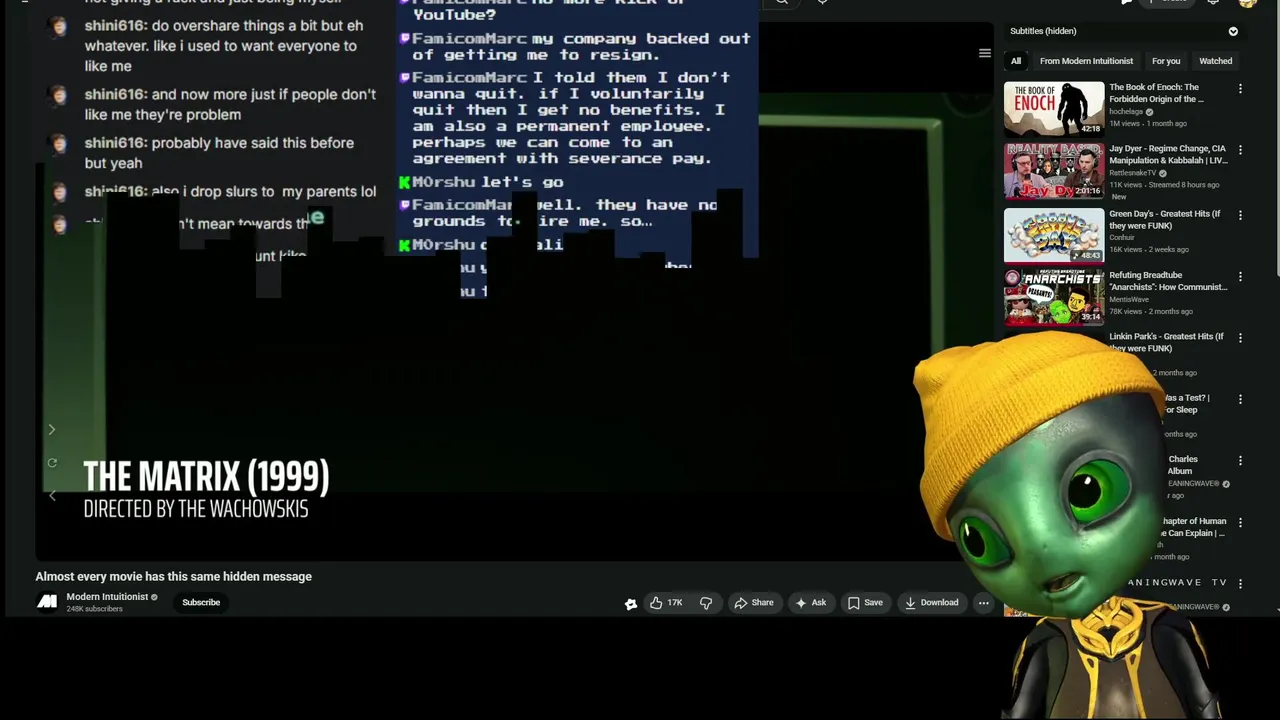Image resolution: width=1280 pixels, height=720 pixels.
Task: Open options for 'chapter of Human' video
Action: 1240,522
